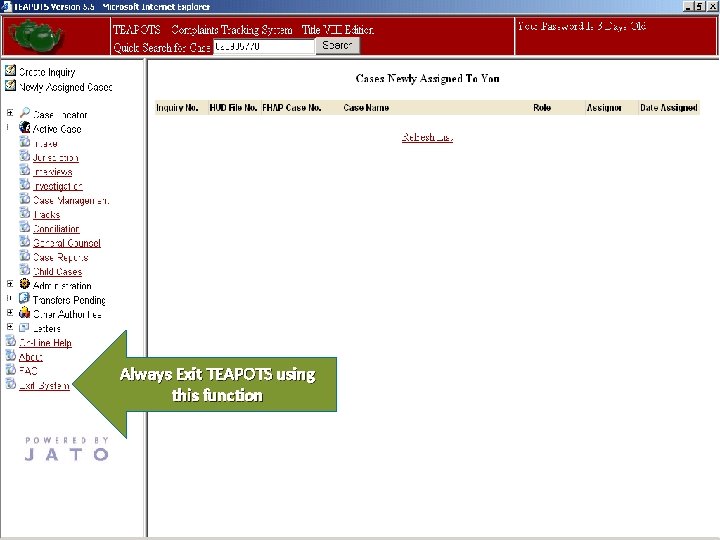Select the Transfers Pending label

(69, 300)
